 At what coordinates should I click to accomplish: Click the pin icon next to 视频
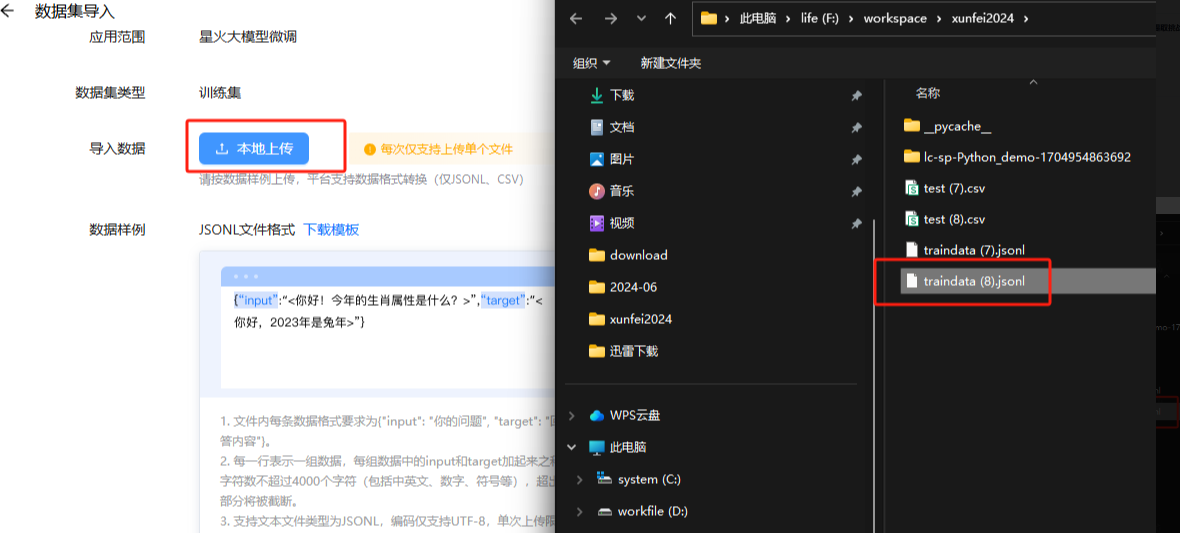pos(856,224)
